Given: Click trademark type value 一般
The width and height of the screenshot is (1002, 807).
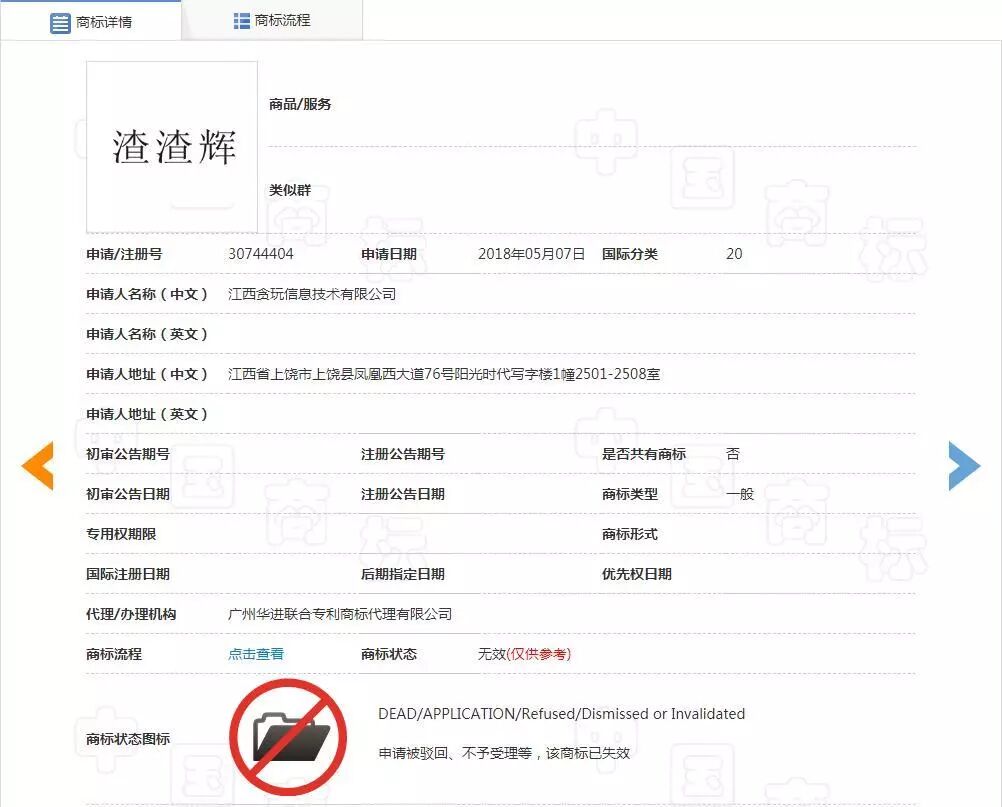Looking at the screenshot, I should [x=740, y=494].
